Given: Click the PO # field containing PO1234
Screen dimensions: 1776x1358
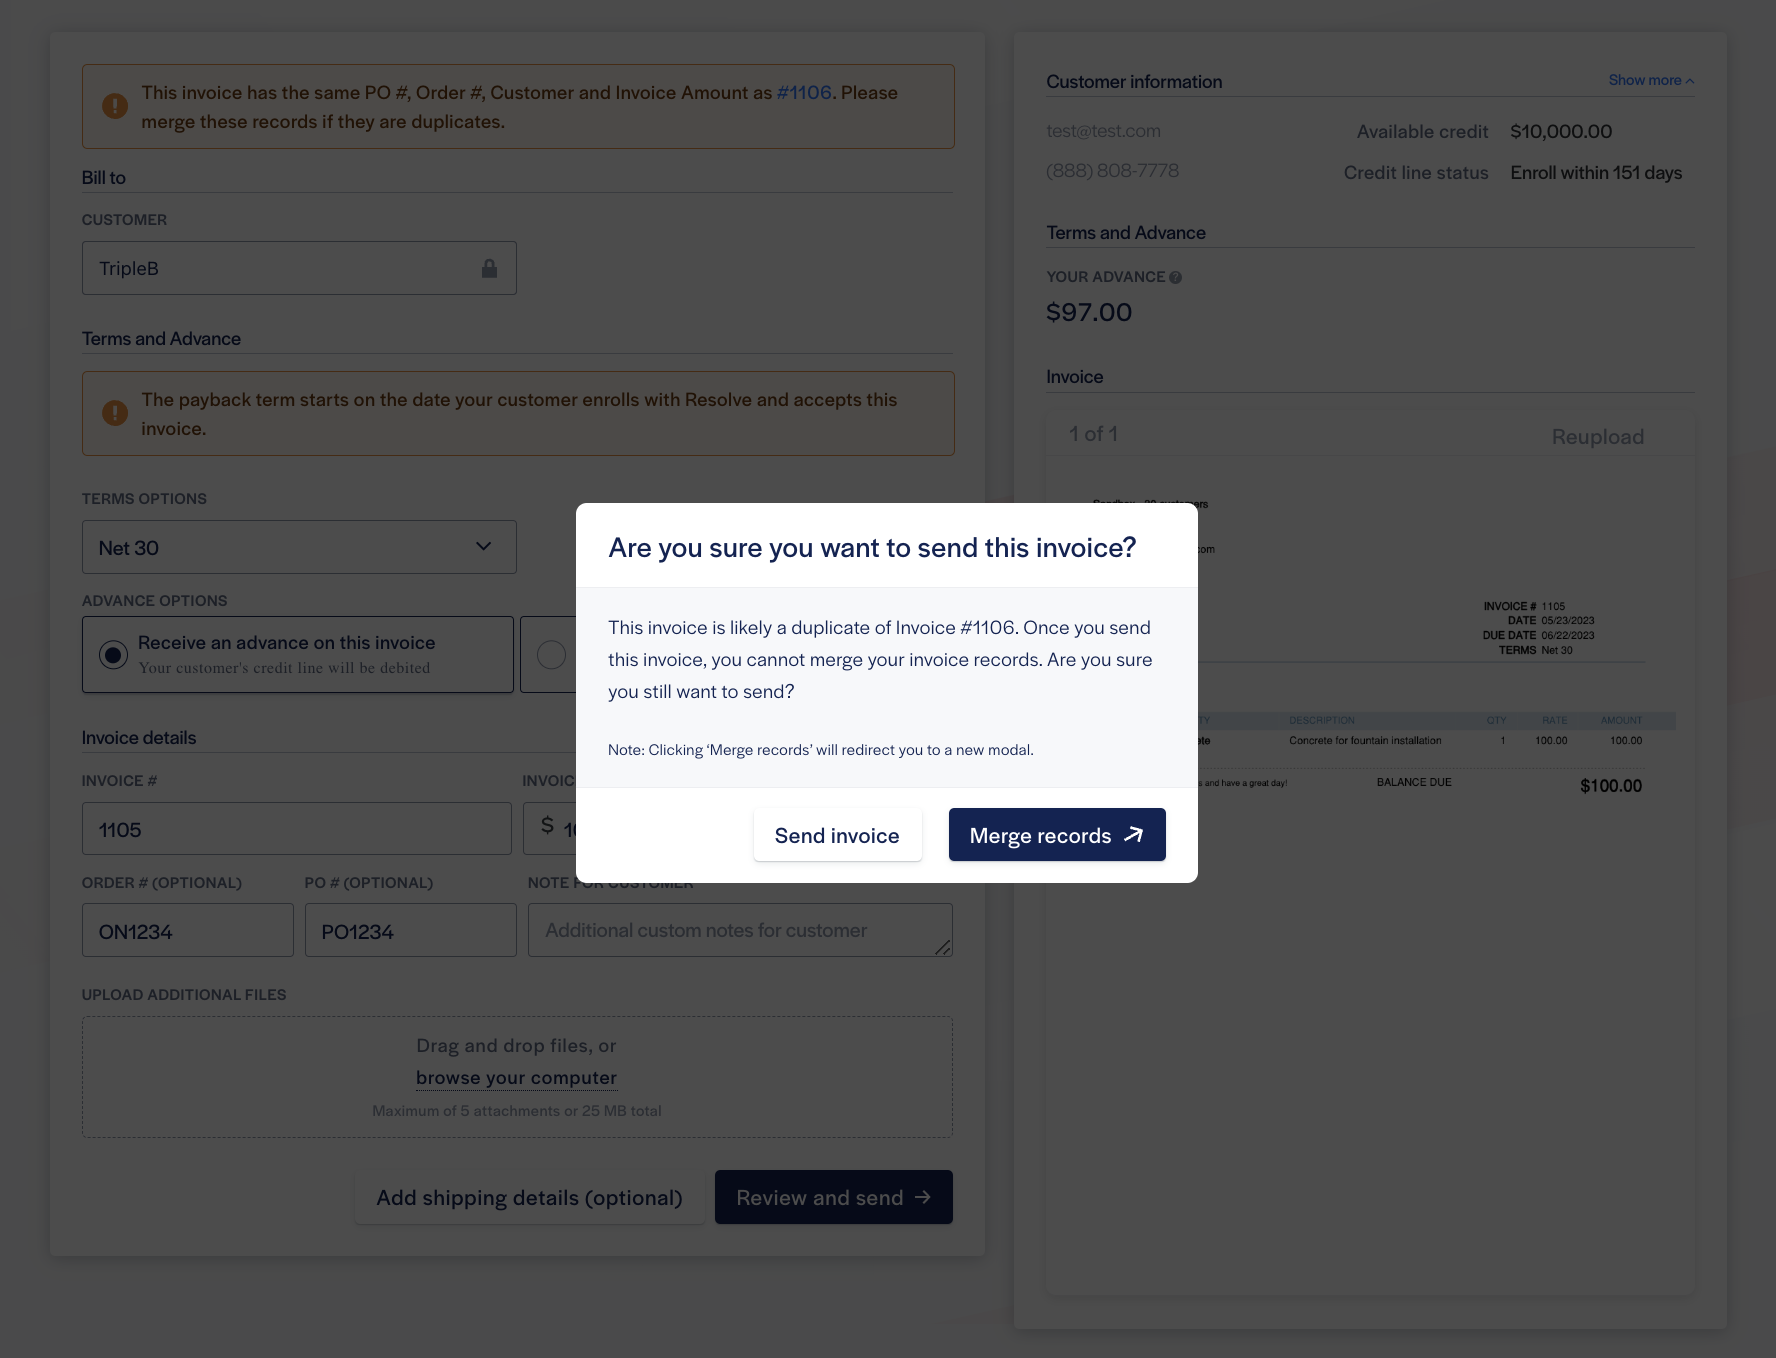Looking at the screenshot, I should click(410, 931).
